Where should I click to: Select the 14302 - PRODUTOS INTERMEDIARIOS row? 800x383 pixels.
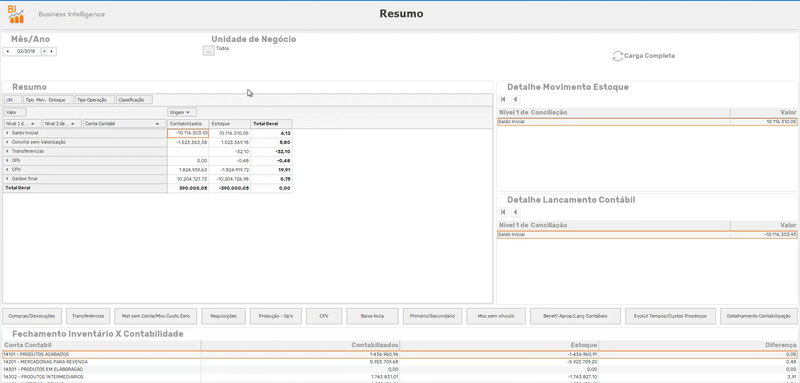click(399, 376)
